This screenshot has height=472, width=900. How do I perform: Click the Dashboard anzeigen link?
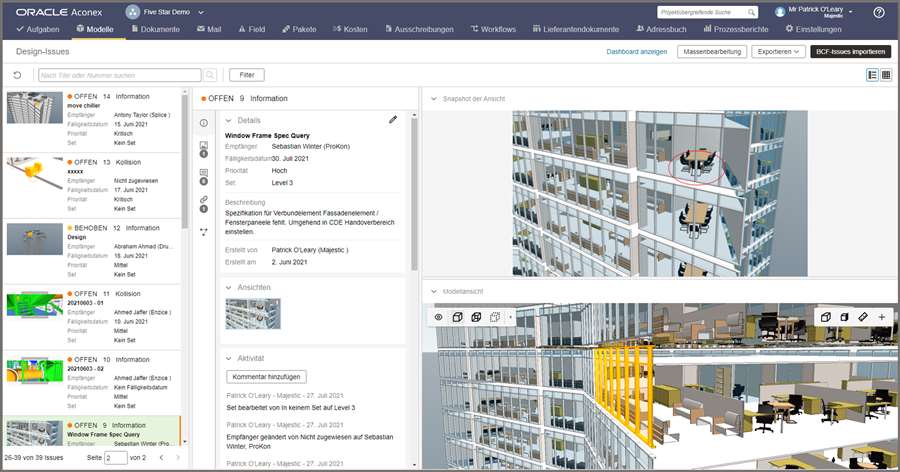click(x=637, y=51)
